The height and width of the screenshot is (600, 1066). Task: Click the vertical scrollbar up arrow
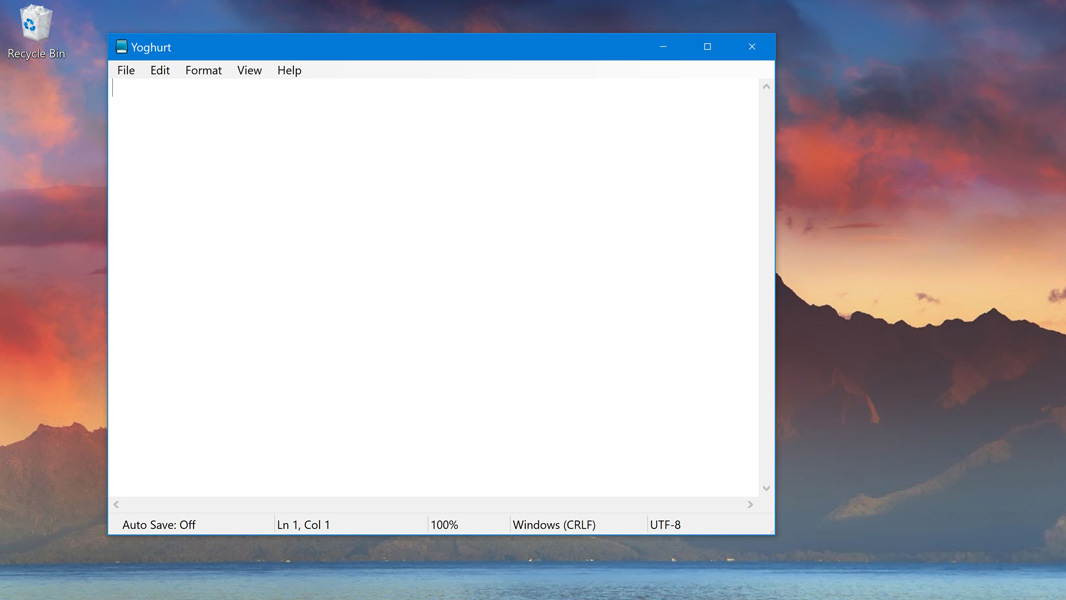point(766,87)
